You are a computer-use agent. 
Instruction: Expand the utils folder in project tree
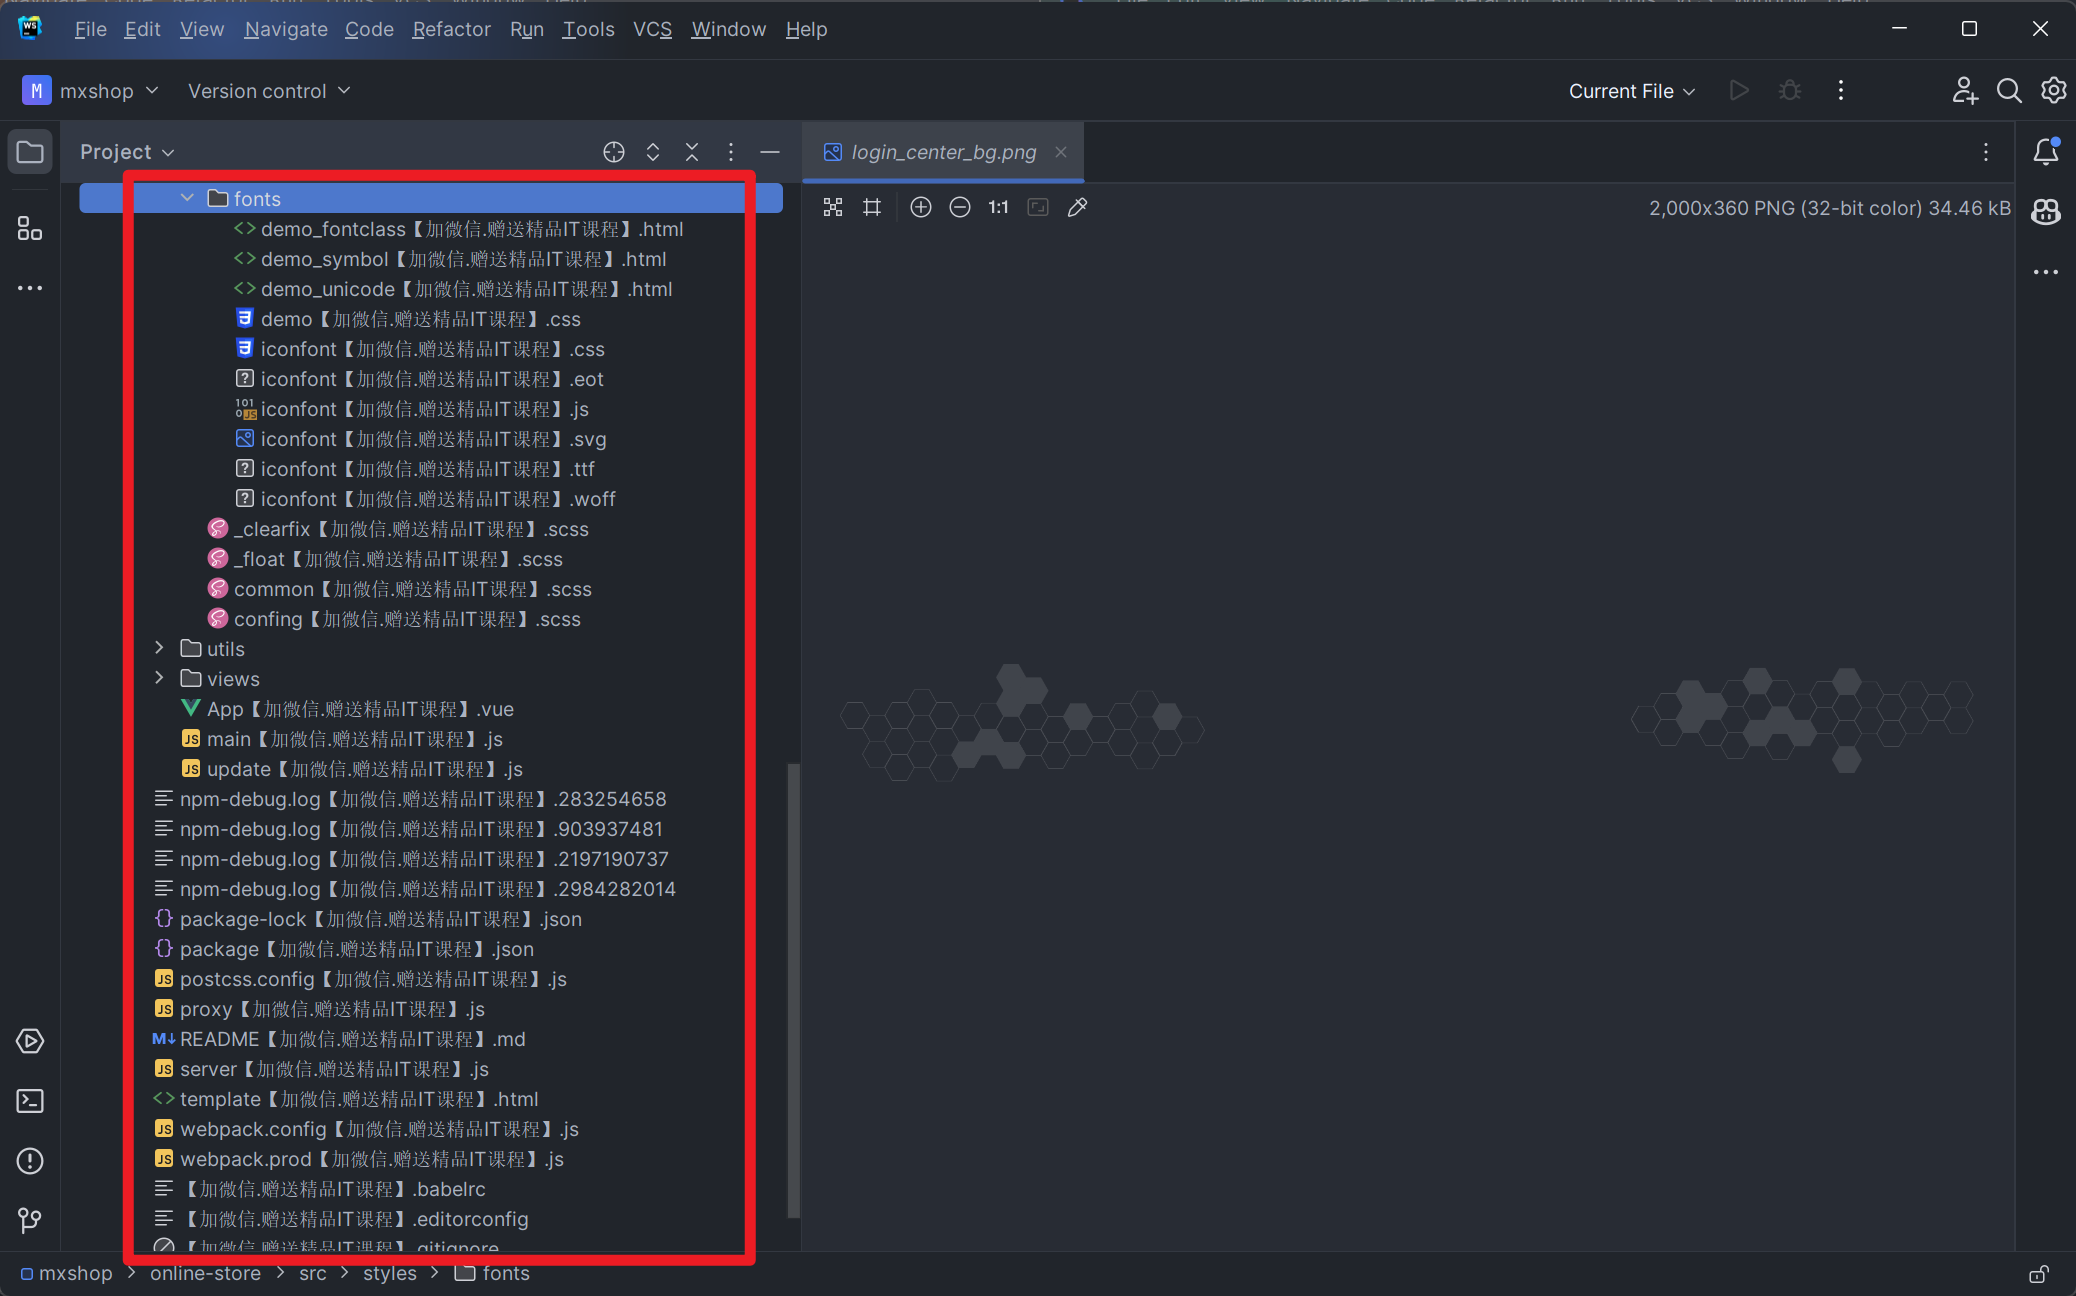coord(160,648)
